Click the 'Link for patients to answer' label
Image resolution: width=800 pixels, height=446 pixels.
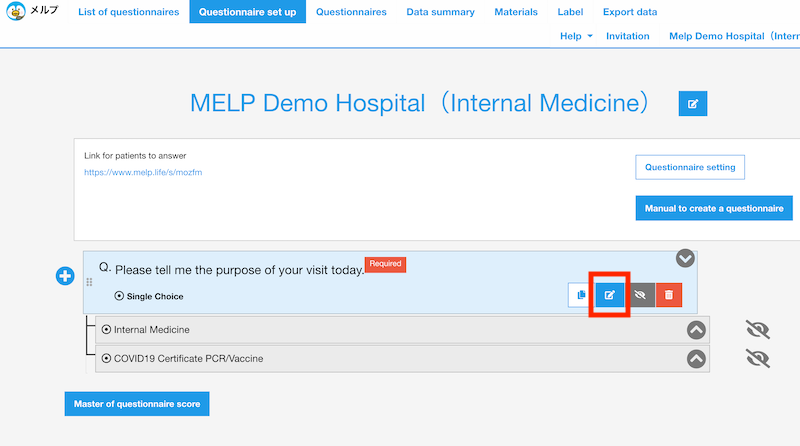pos(135,156)
